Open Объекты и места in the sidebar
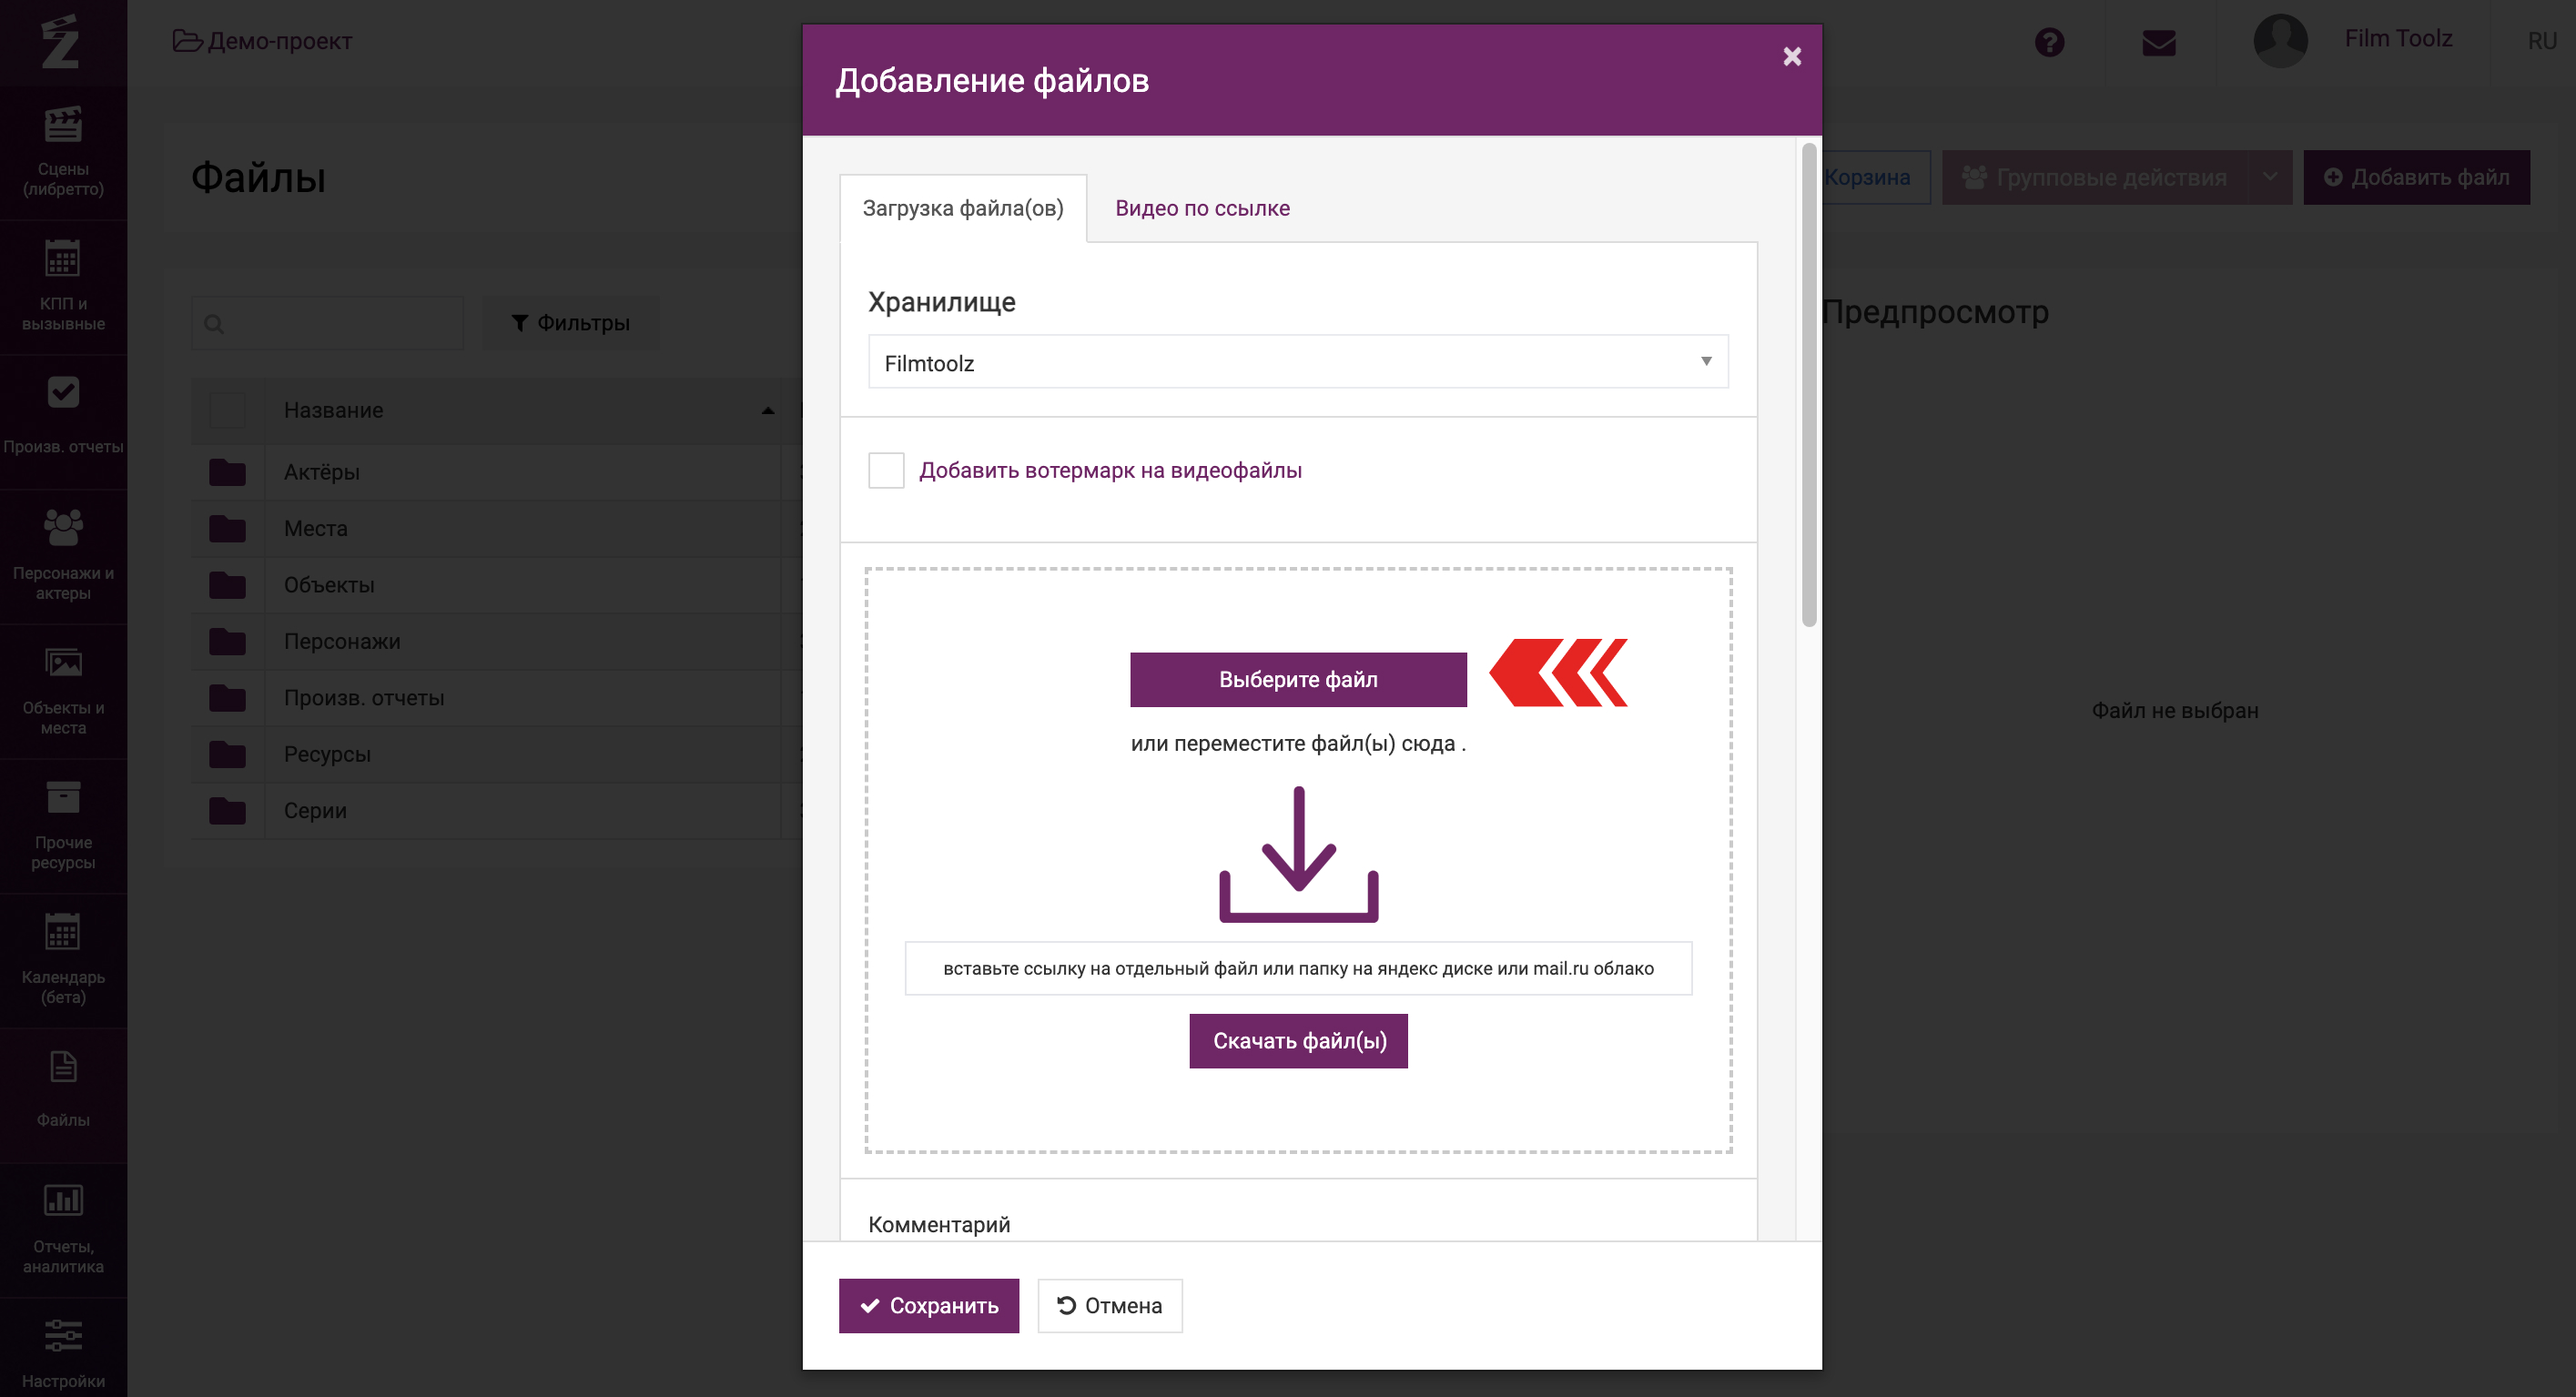 pyautogui.click(x=63, y=691)
